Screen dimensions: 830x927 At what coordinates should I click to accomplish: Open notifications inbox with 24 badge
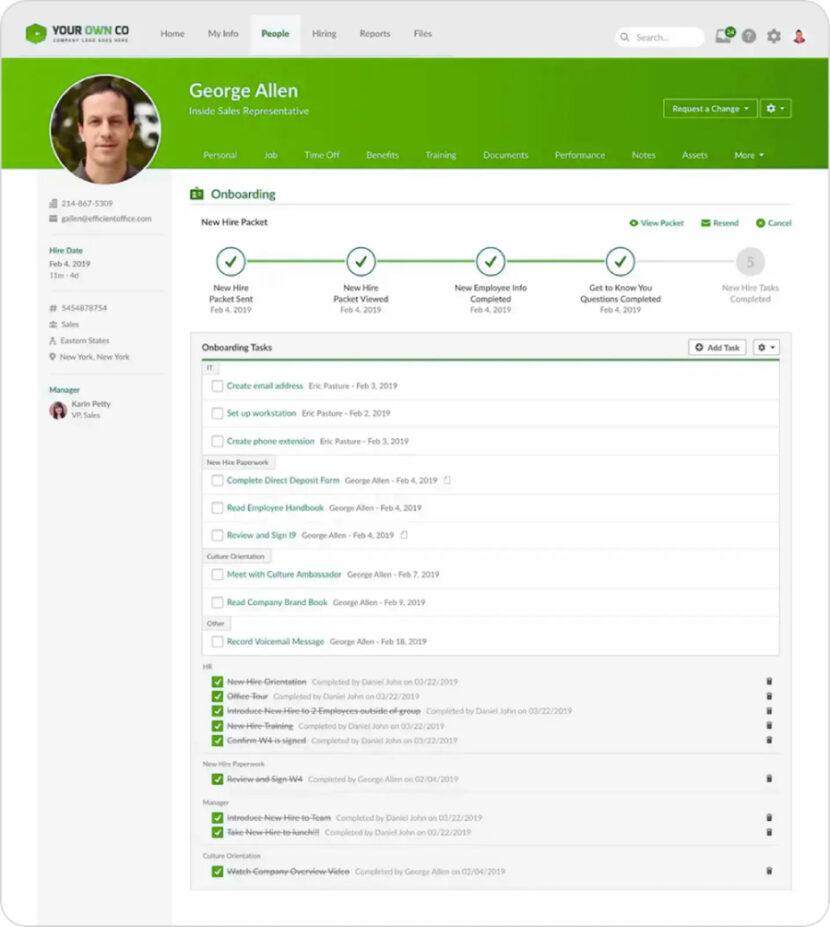coord(723,36)
